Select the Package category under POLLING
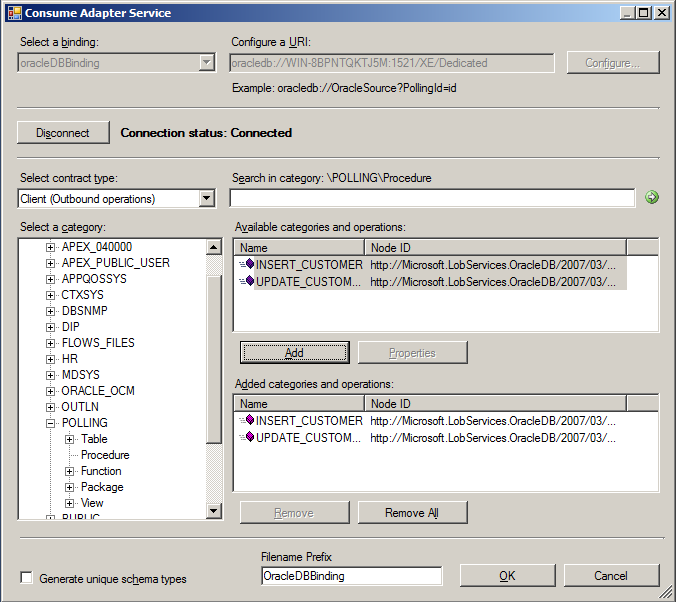This screenshot has height=602, width=676. pyautogui.click(x=102, y=487)
